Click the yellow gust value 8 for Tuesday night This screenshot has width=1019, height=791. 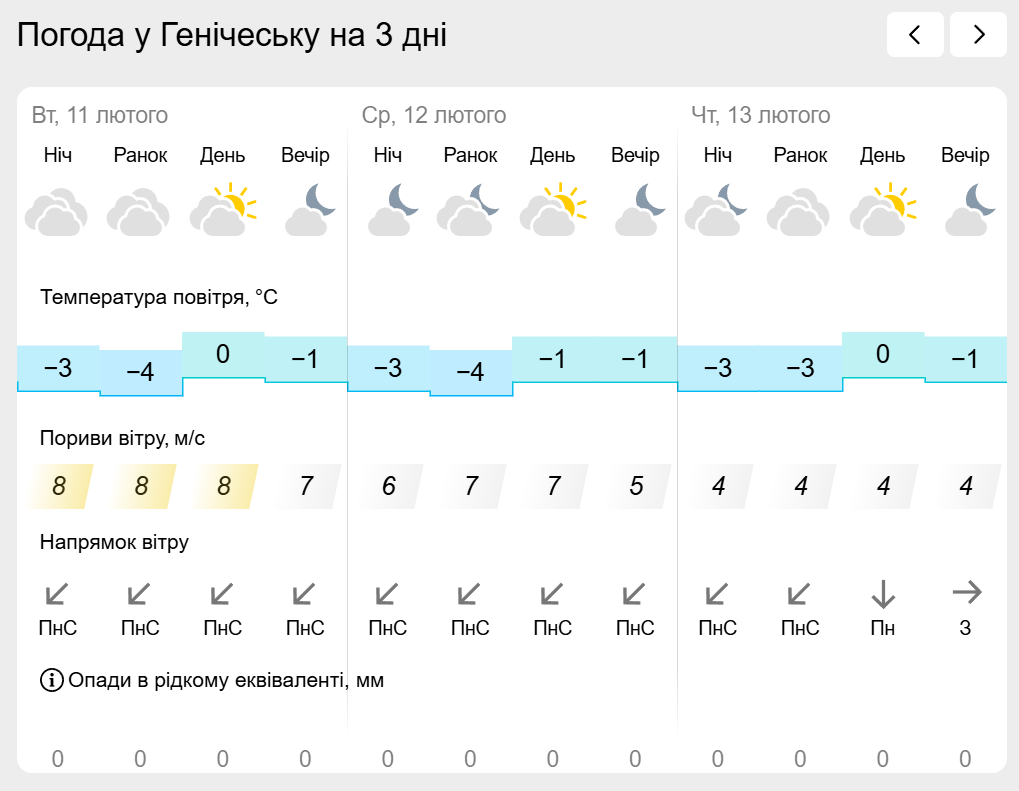click(60, 486)
